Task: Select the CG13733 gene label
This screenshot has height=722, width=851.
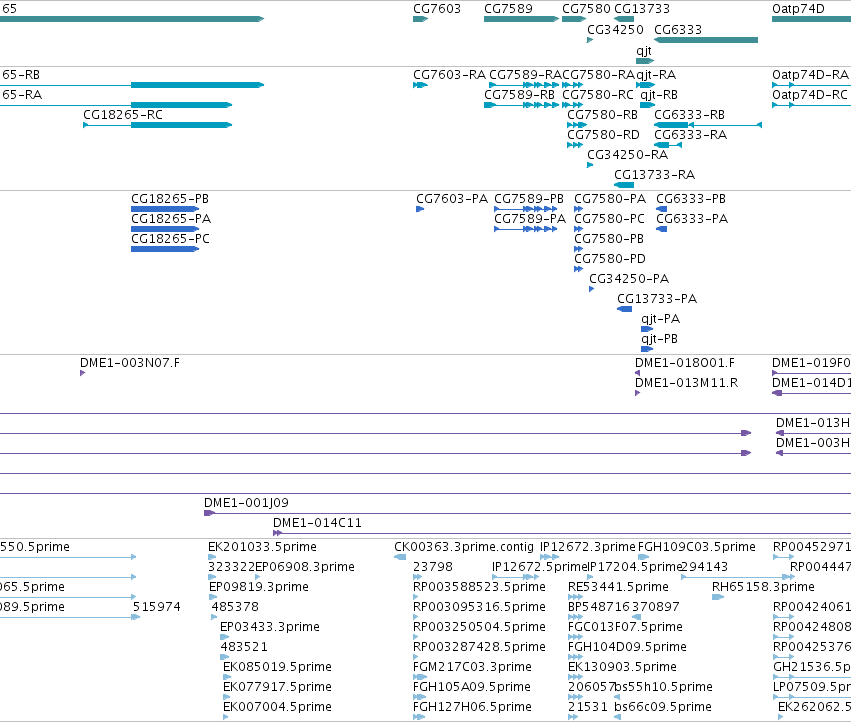Action: point(642,9)
